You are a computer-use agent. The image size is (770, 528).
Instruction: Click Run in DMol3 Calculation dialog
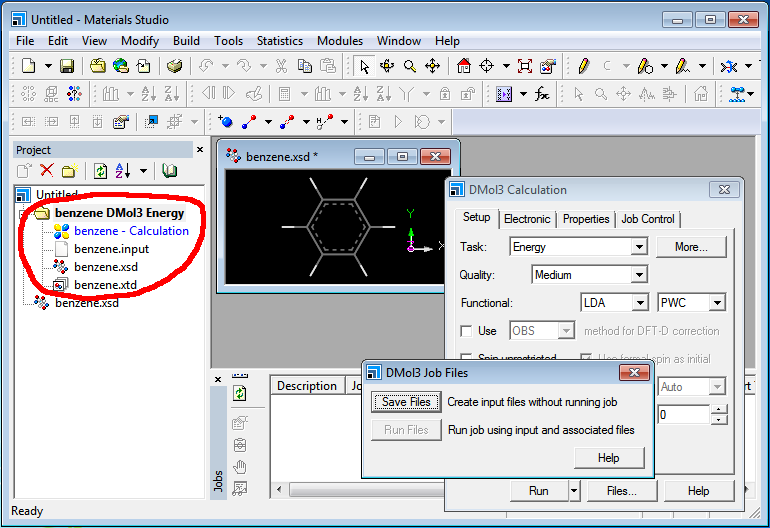[539, 491]
